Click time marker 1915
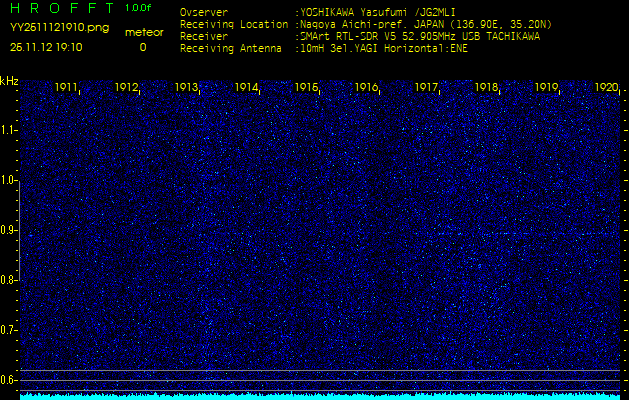Image resolution: width=629 pixels, height=400 pixels. tap(306, 87)
